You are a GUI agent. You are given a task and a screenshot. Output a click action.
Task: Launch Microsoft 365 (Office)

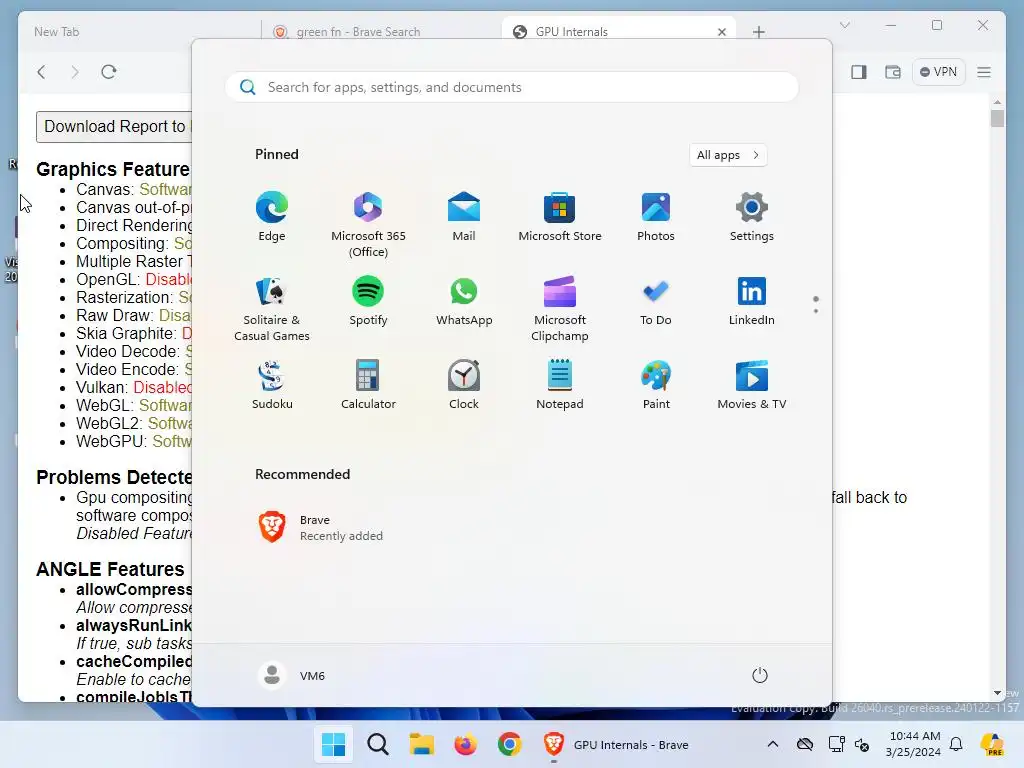[368, 224]
